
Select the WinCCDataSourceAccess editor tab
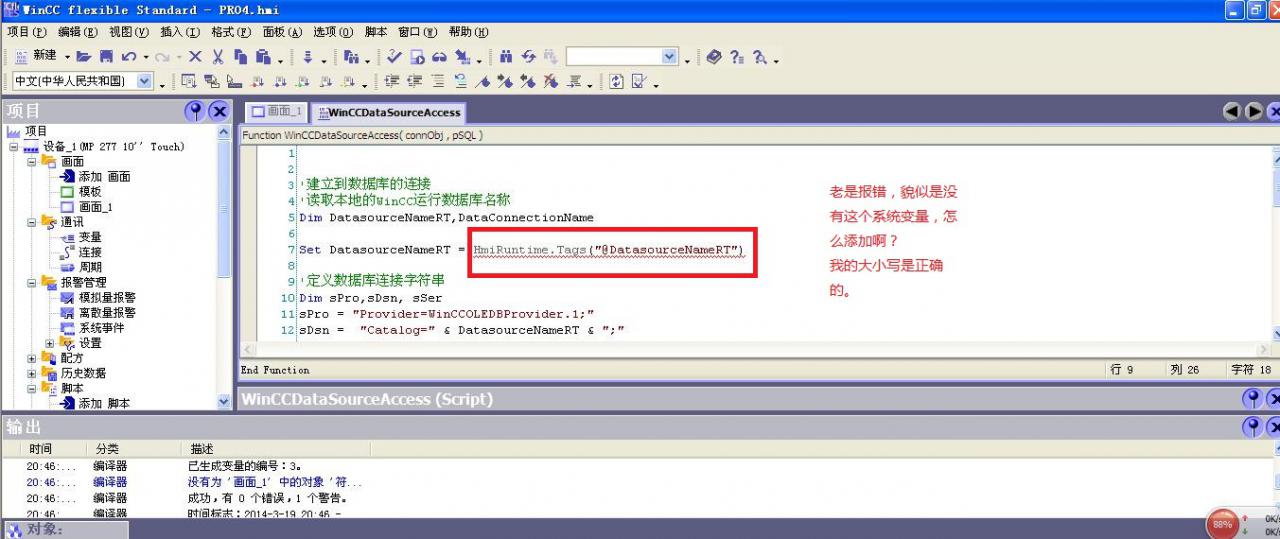388,113
